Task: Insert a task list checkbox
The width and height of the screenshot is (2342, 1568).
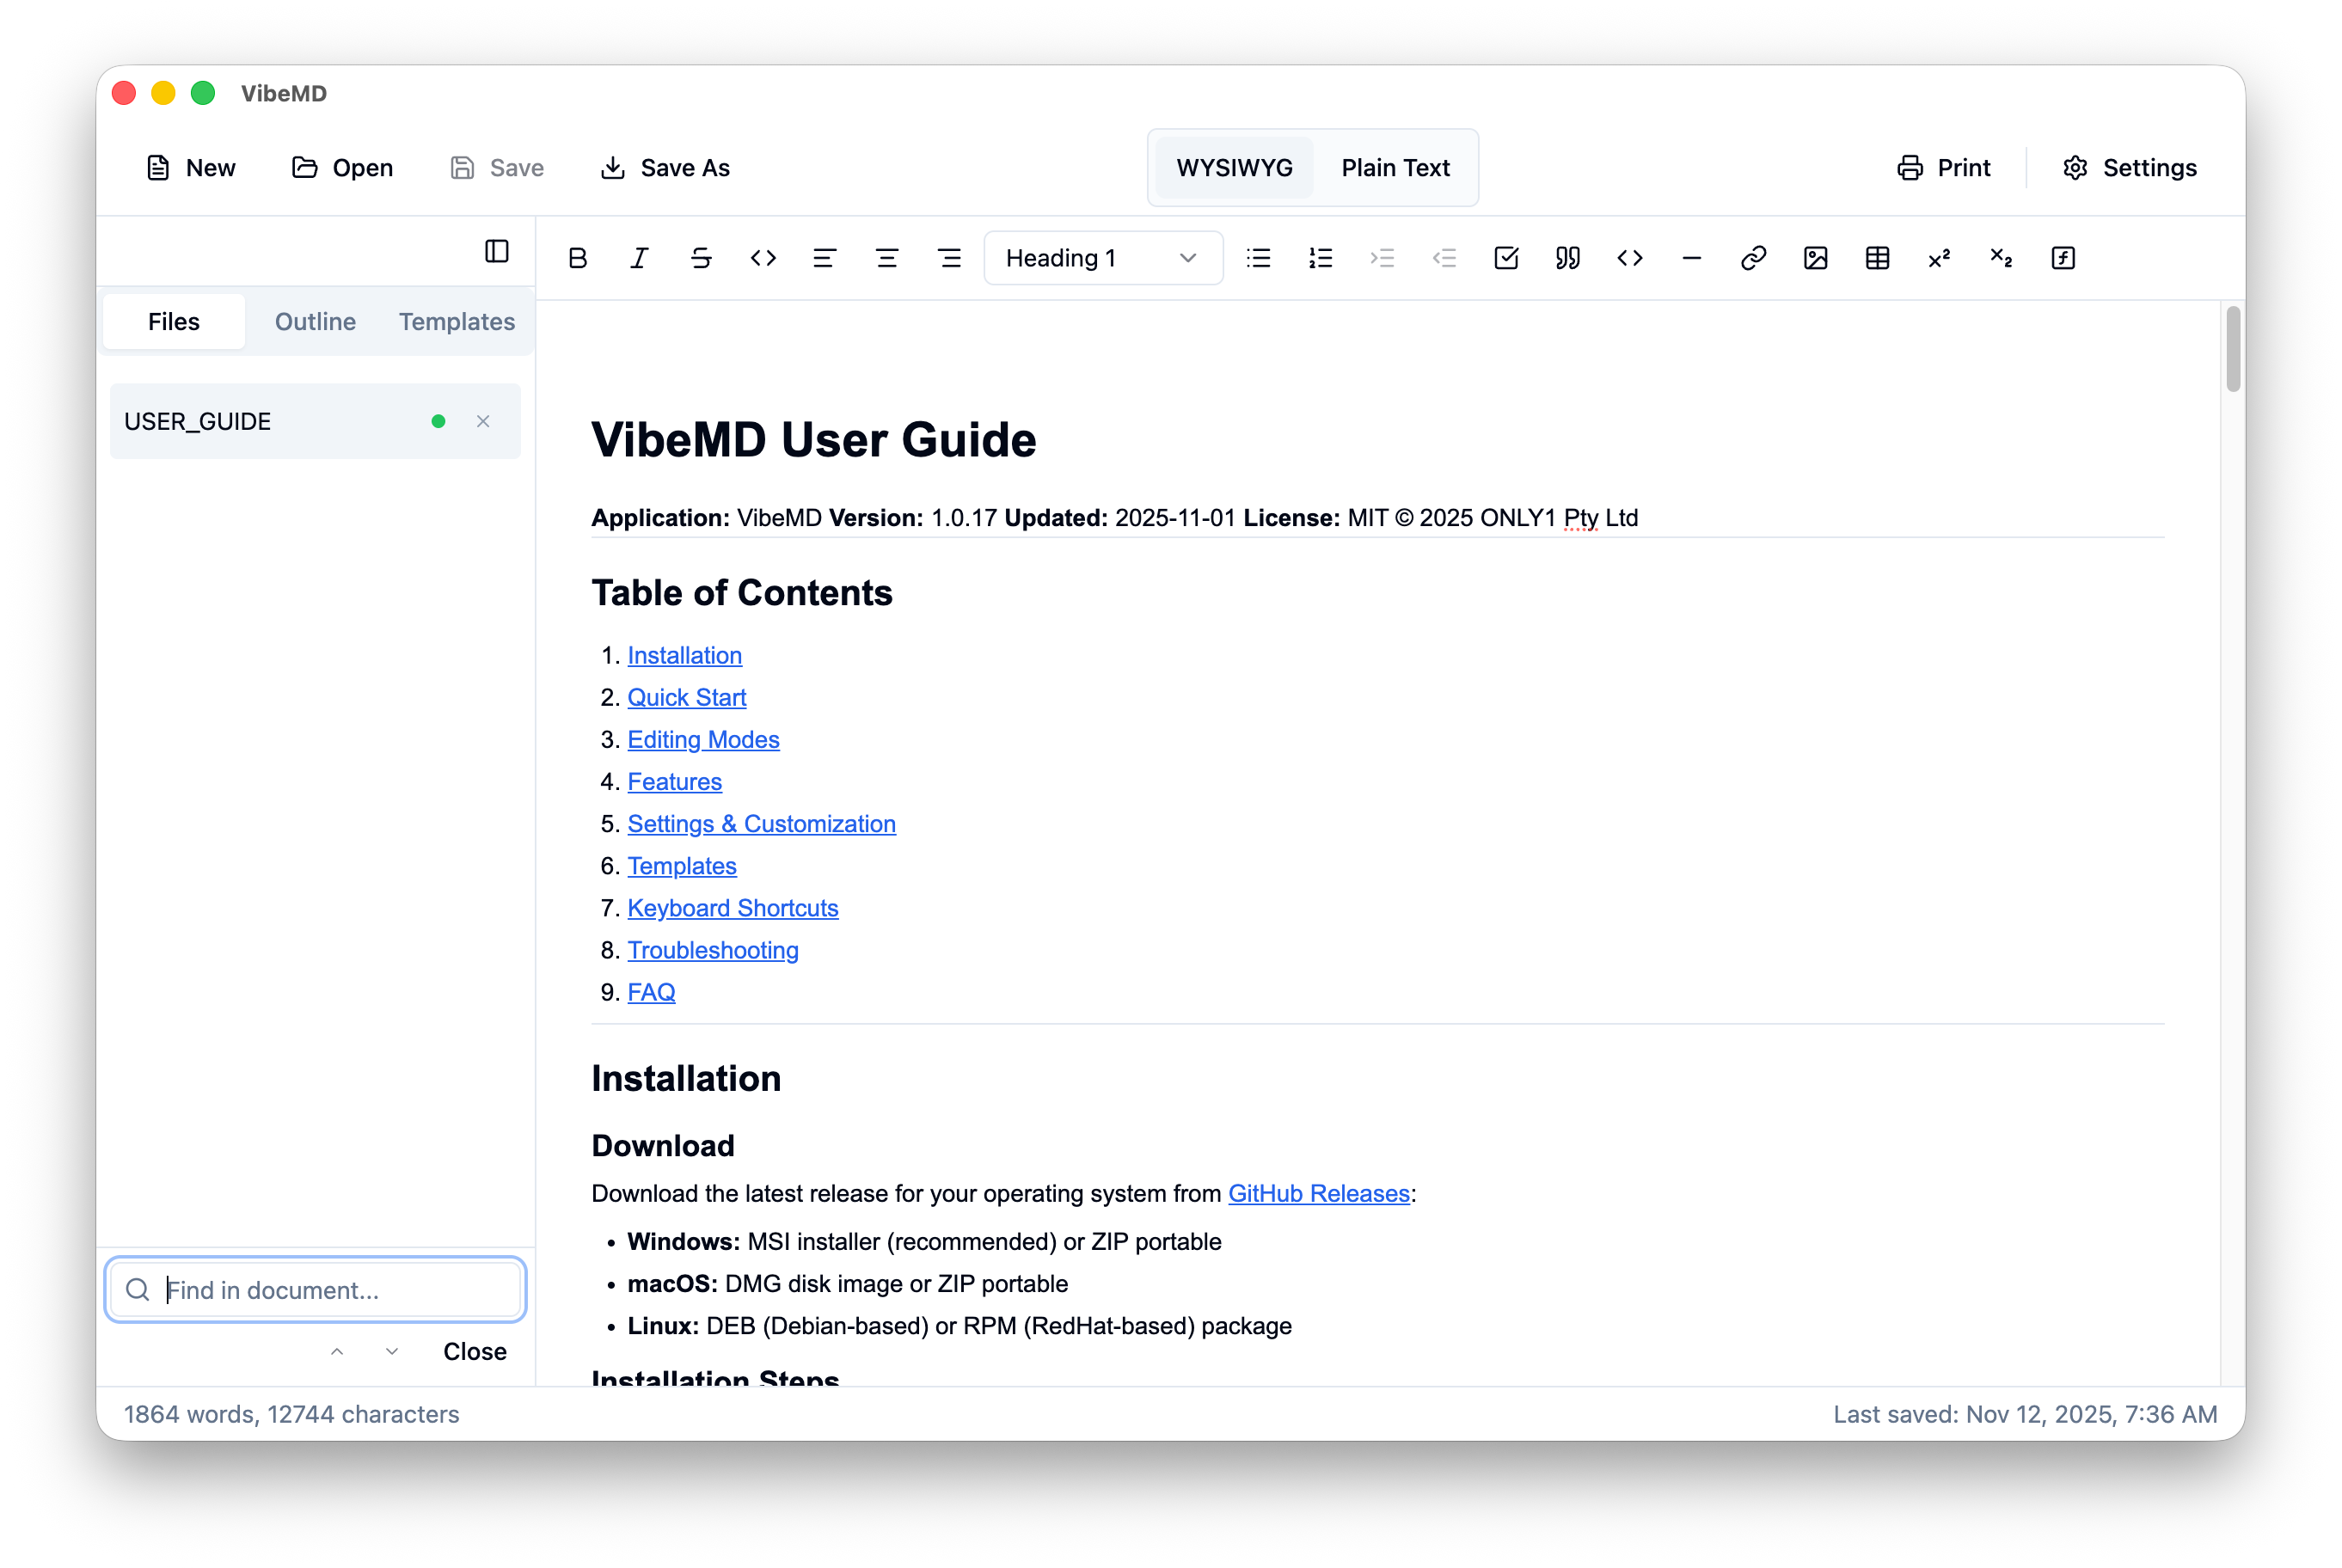Action: pos(1507,257)
